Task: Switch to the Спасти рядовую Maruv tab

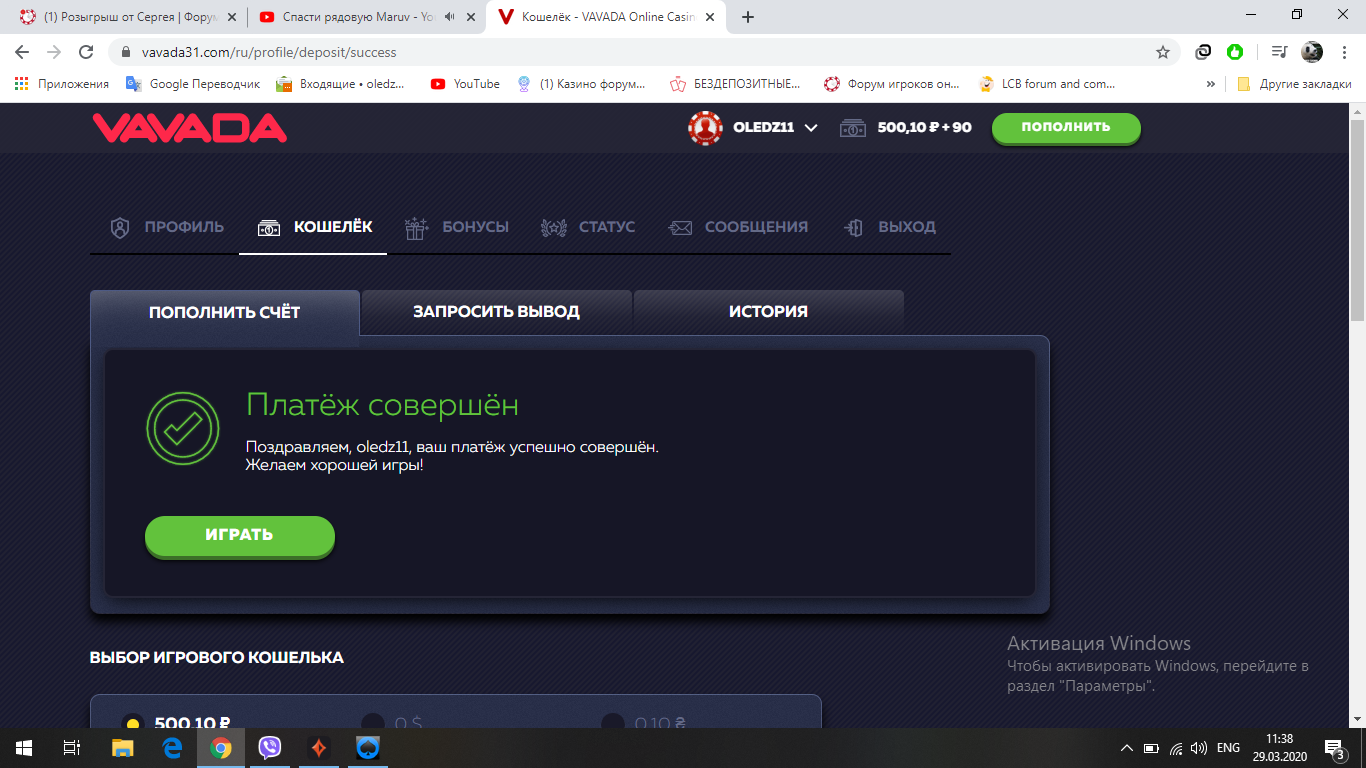Action: pyautogui.click(x=365, y=17)
